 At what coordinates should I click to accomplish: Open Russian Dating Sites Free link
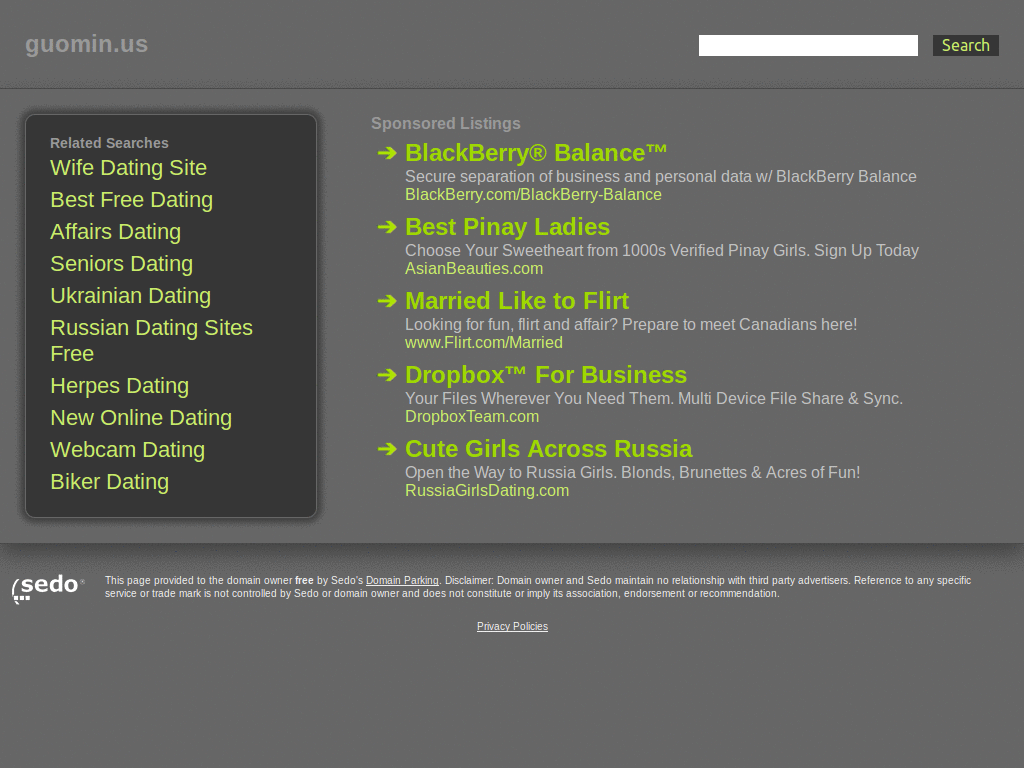pos(152,340)
